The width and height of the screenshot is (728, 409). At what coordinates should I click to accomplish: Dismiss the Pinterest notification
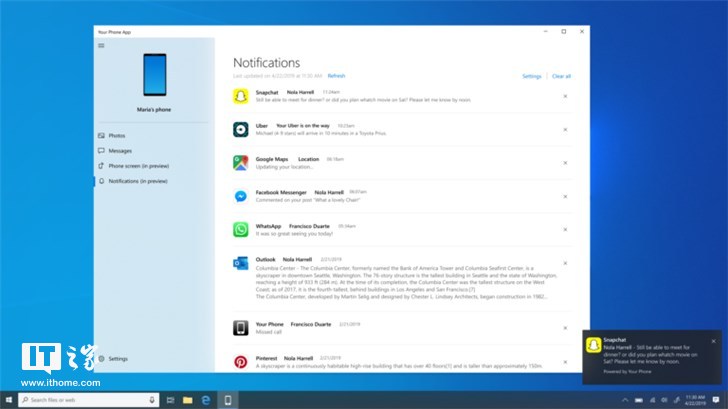point(565,362)
